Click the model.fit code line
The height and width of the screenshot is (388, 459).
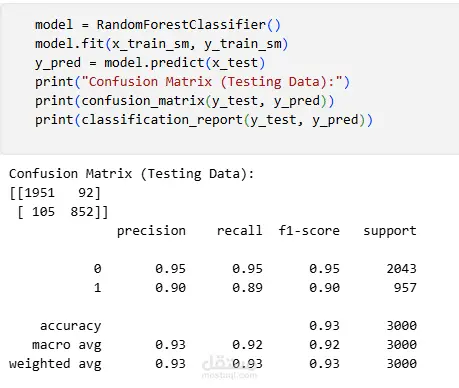point(162,44)
